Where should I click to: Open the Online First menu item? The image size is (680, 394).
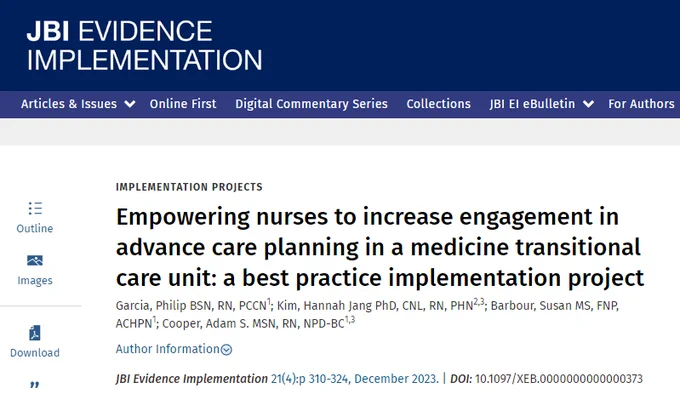point(183,104)
